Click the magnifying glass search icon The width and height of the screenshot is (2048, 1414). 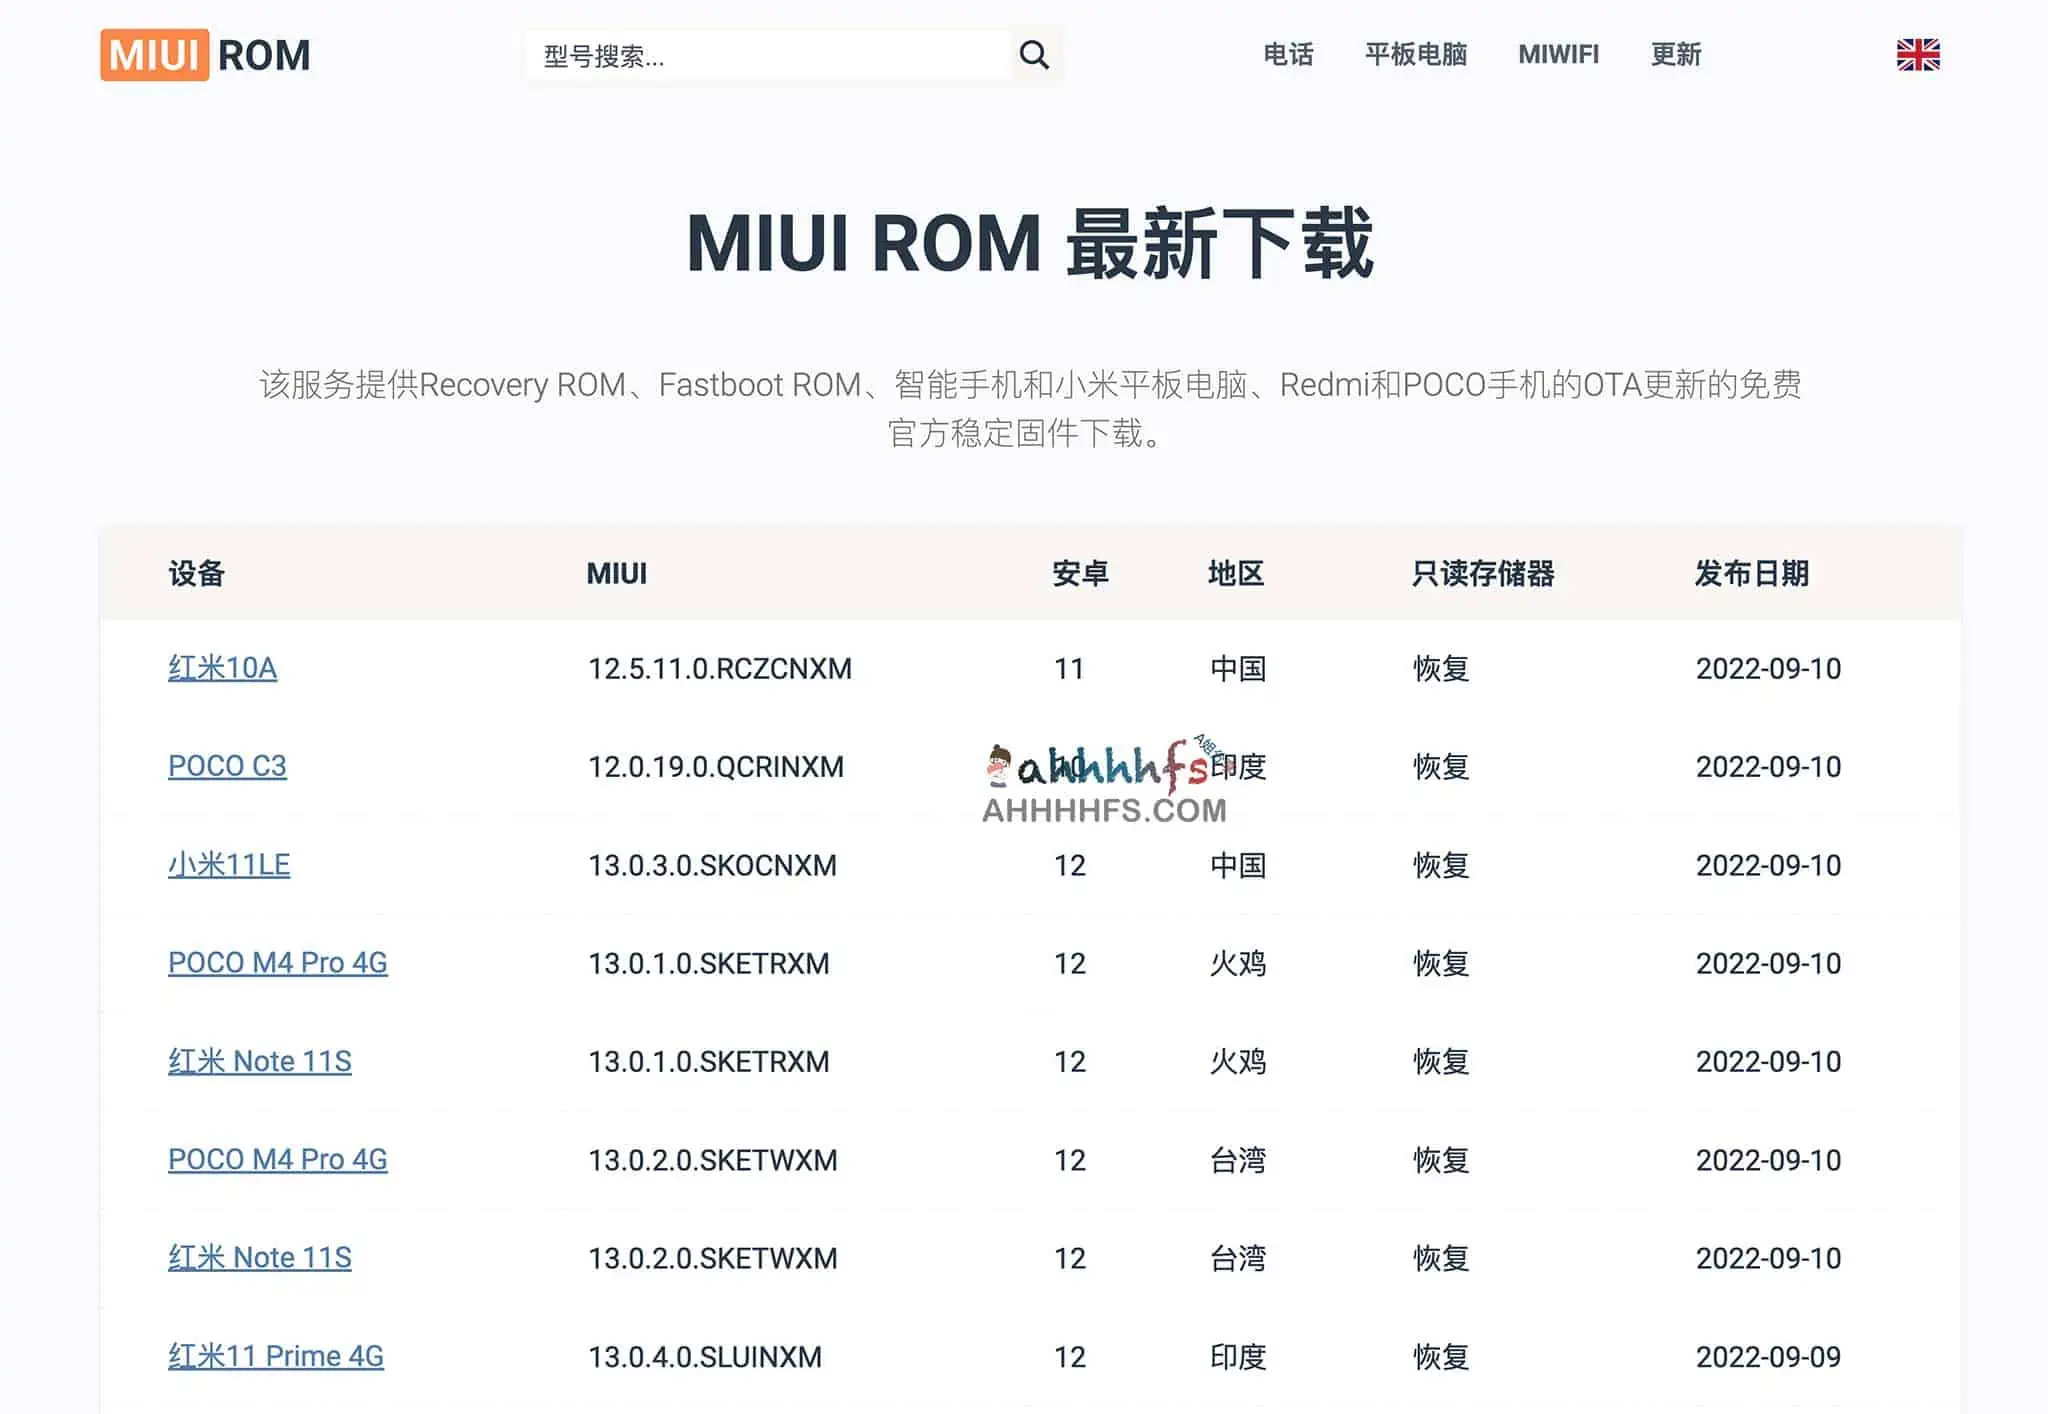pos(1035,55)
